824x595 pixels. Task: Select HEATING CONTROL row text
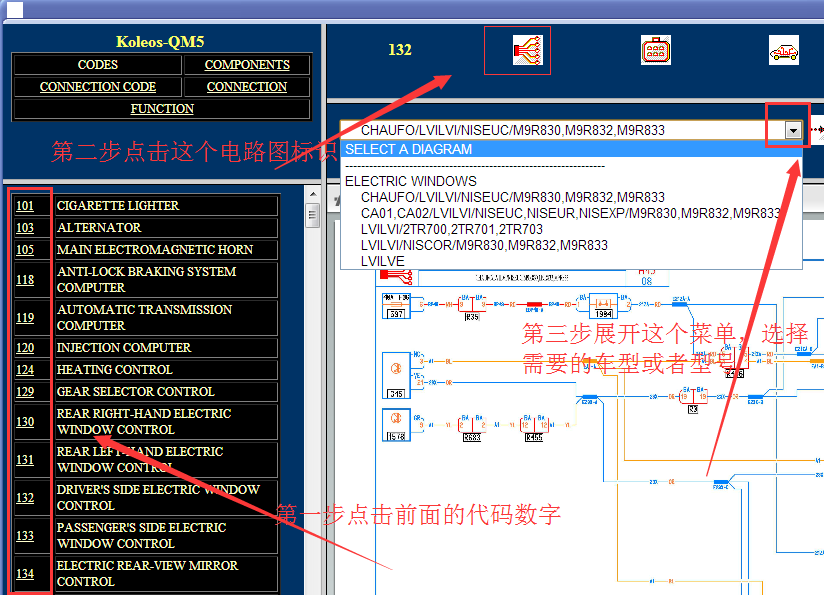click(114, 370)
